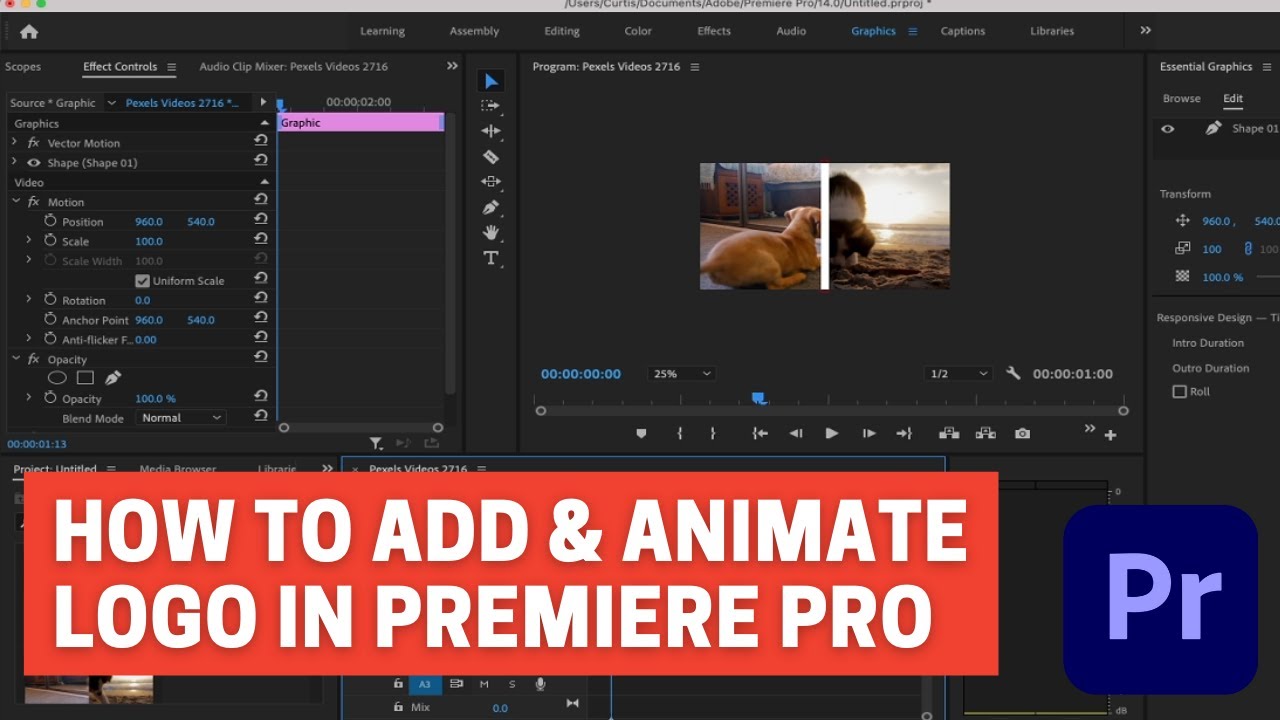Collapse the Opacity effect group
Screen dimensions: 1280x720
click(15, 358)
